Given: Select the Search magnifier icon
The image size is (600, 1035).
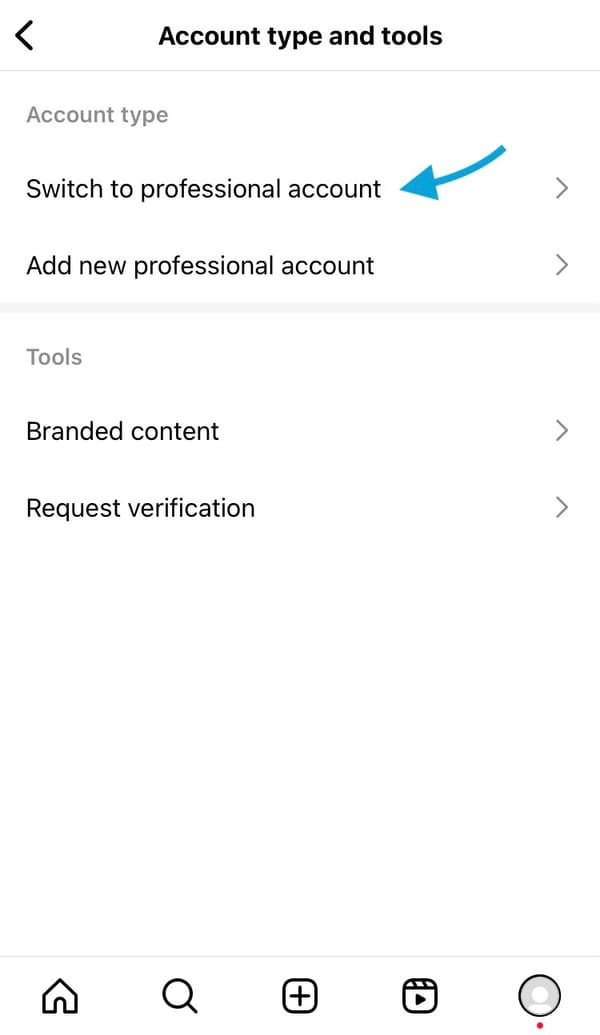Looking at the screenshot, I should (x=179, y=995).
